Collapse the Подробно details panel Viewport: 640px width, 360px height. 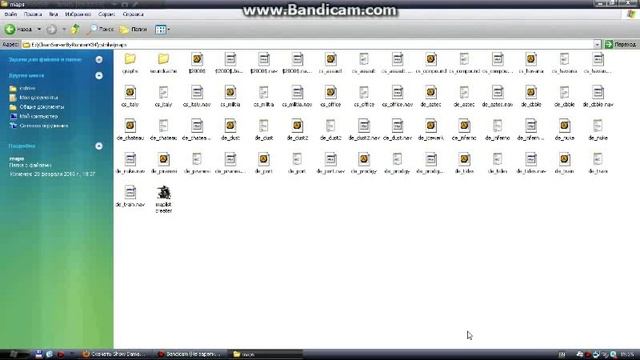[x=99, y=146]
